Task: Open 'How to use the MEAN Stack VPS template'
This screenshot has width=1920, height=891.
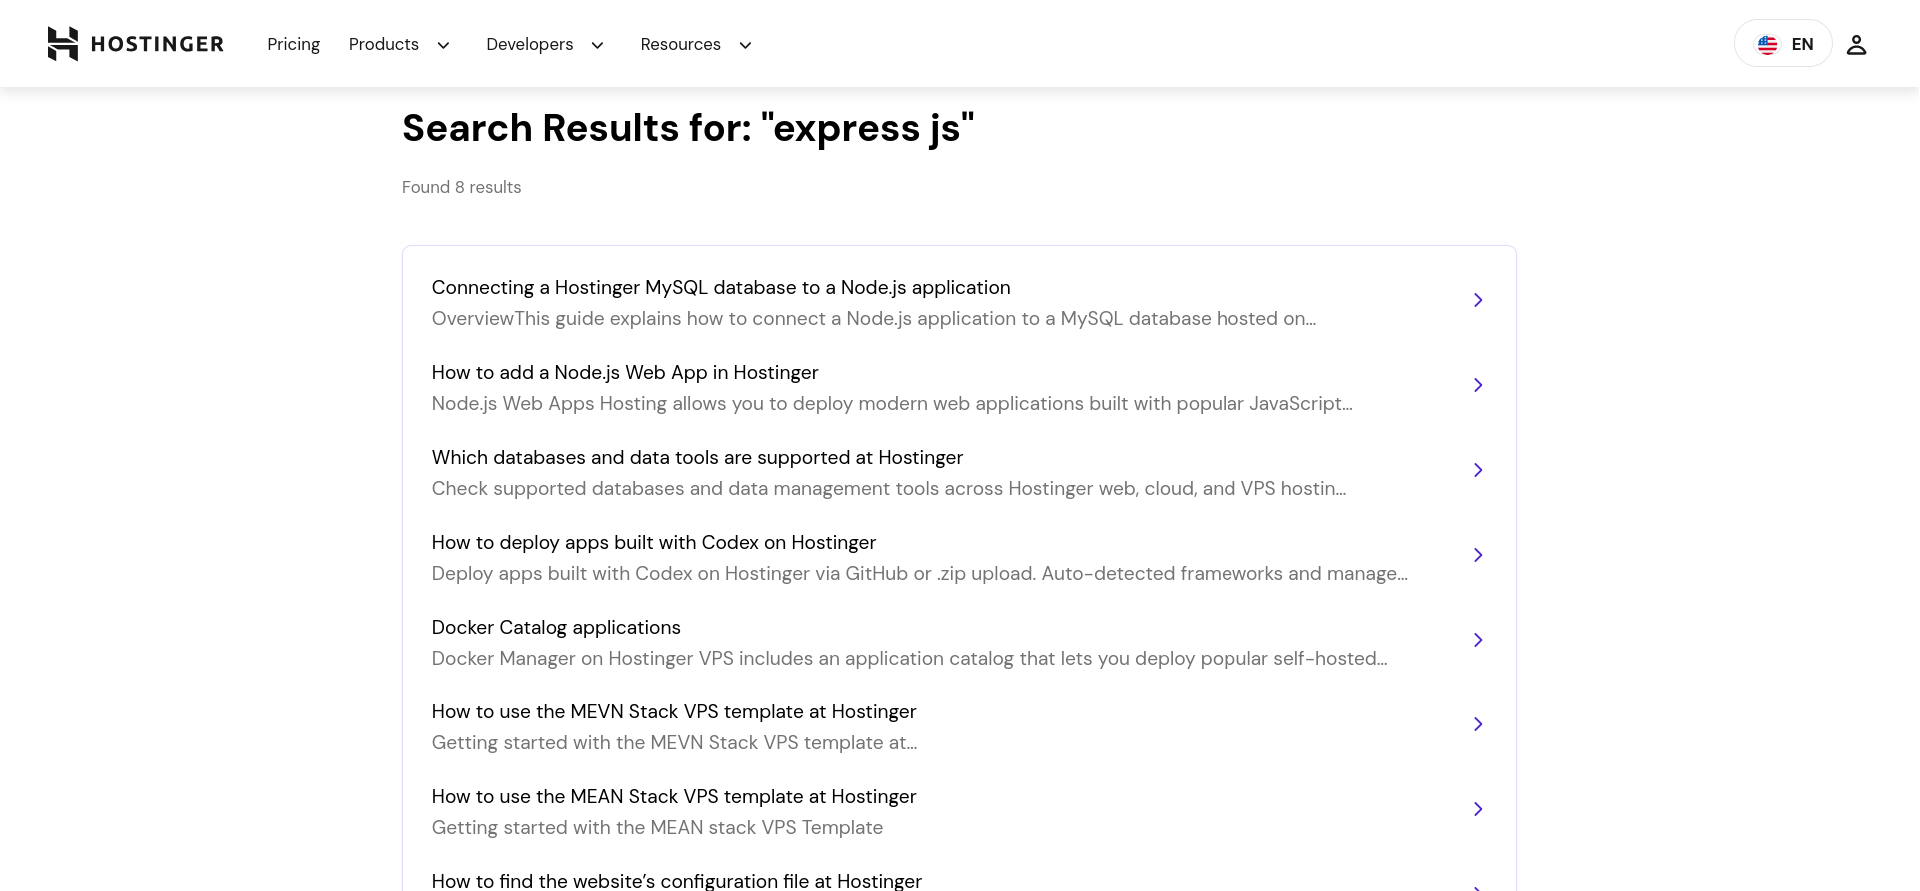Action: [x=674, y=796]
